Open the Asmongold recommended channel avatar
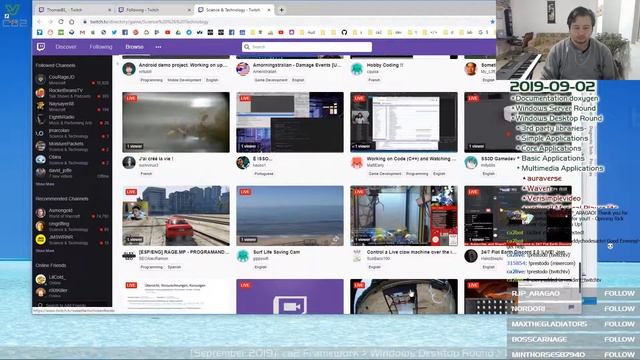Screen dimensions: 640x360 click(x=40, y=213)
